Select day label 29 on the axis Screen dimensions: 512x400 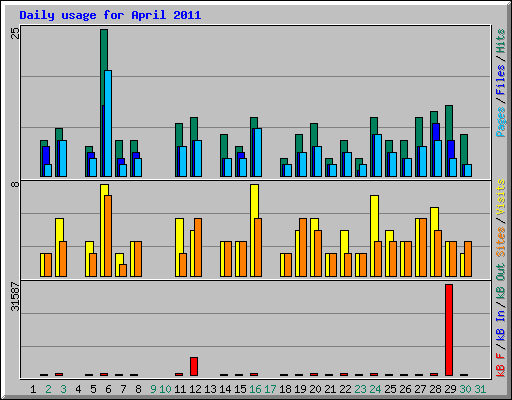coord(450,389)
